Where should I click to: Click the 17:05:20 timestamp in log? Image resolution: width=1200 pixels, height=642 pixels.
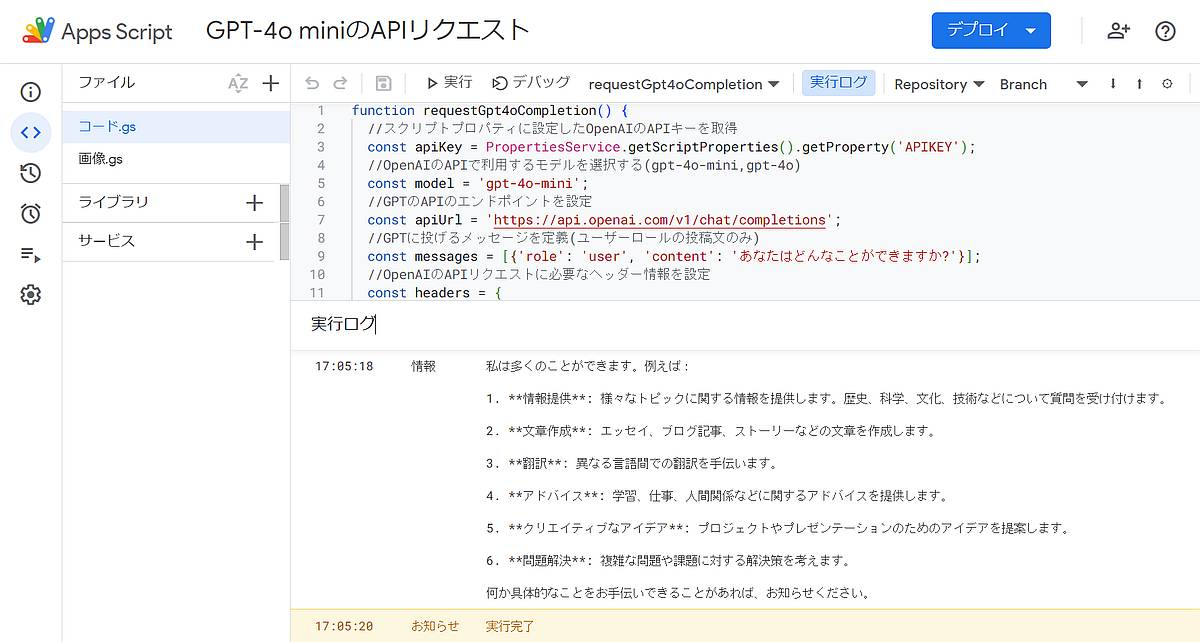(x=344, y=626)
